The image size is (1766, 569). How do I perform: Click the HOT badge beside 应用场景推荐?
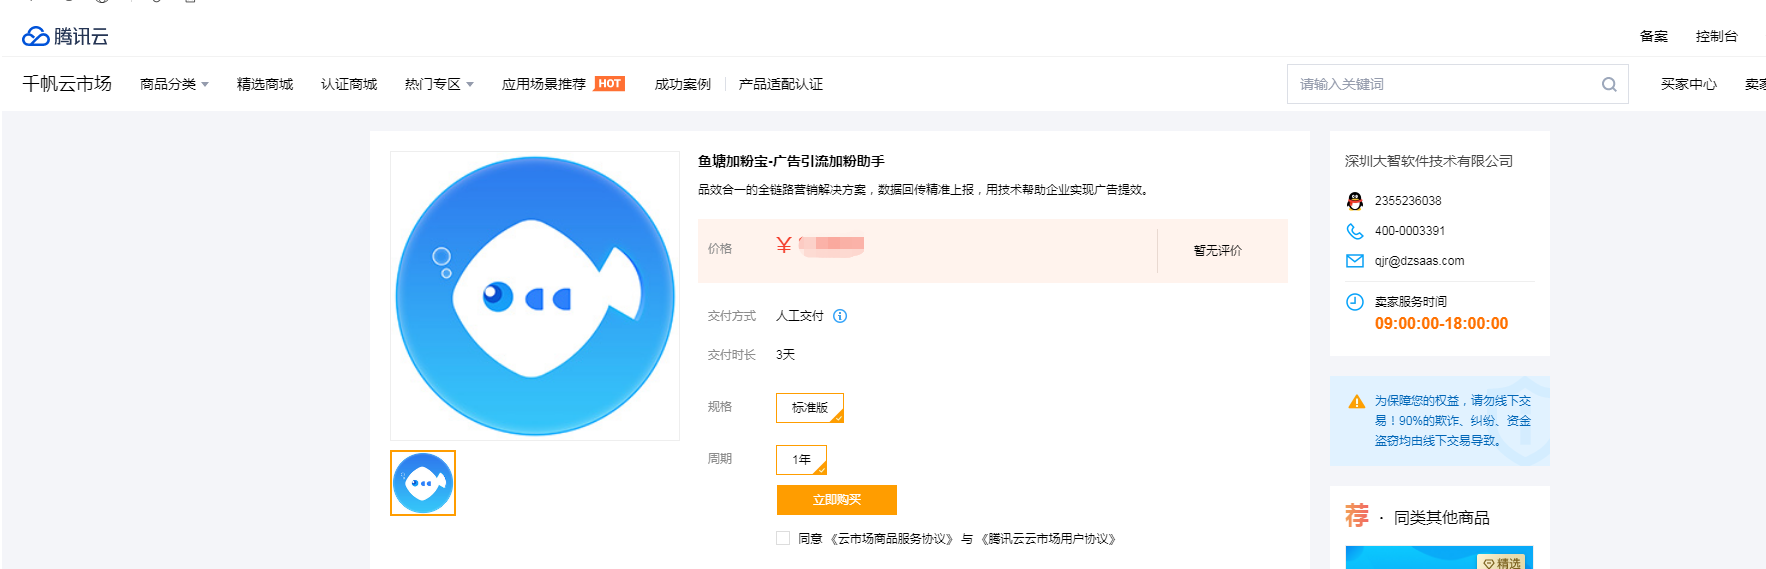(610, 84)
